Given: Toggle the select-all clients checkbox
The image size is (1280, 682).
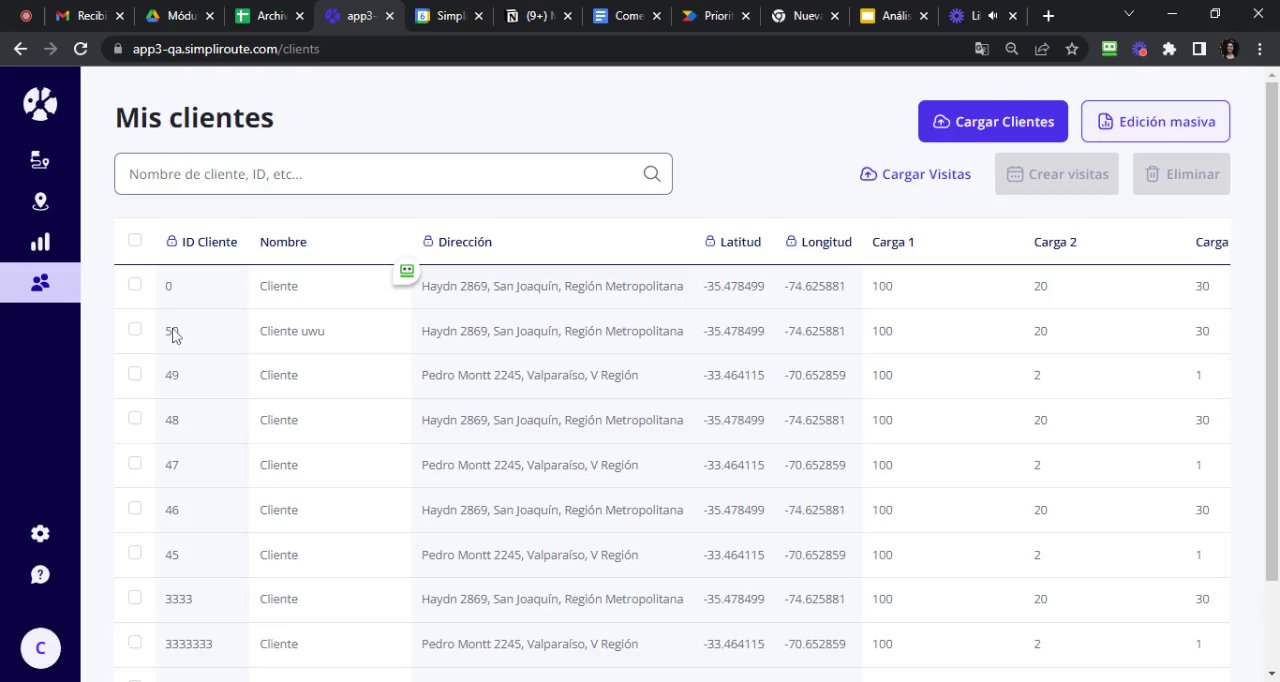Looking at the screenshot, I should pyautogui.click(x=135, y=240).
